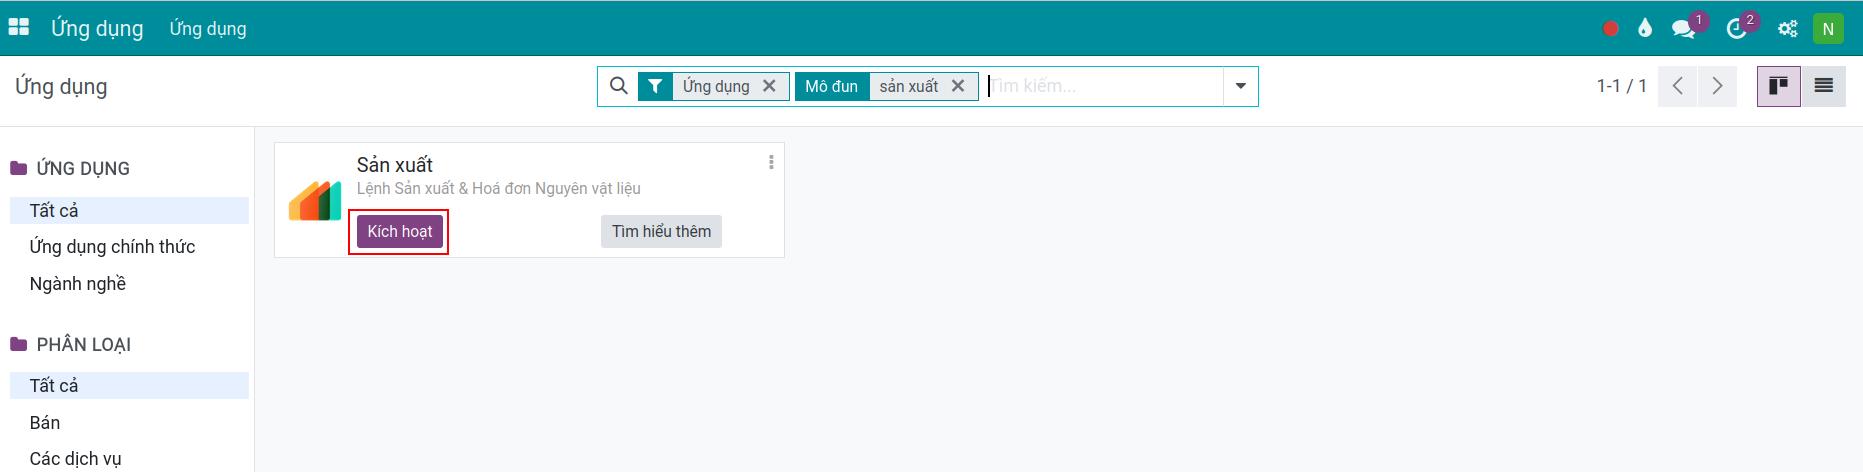Click the red recording dot icon
This screenshot has height=472, width=1863.
(1610, 29)
